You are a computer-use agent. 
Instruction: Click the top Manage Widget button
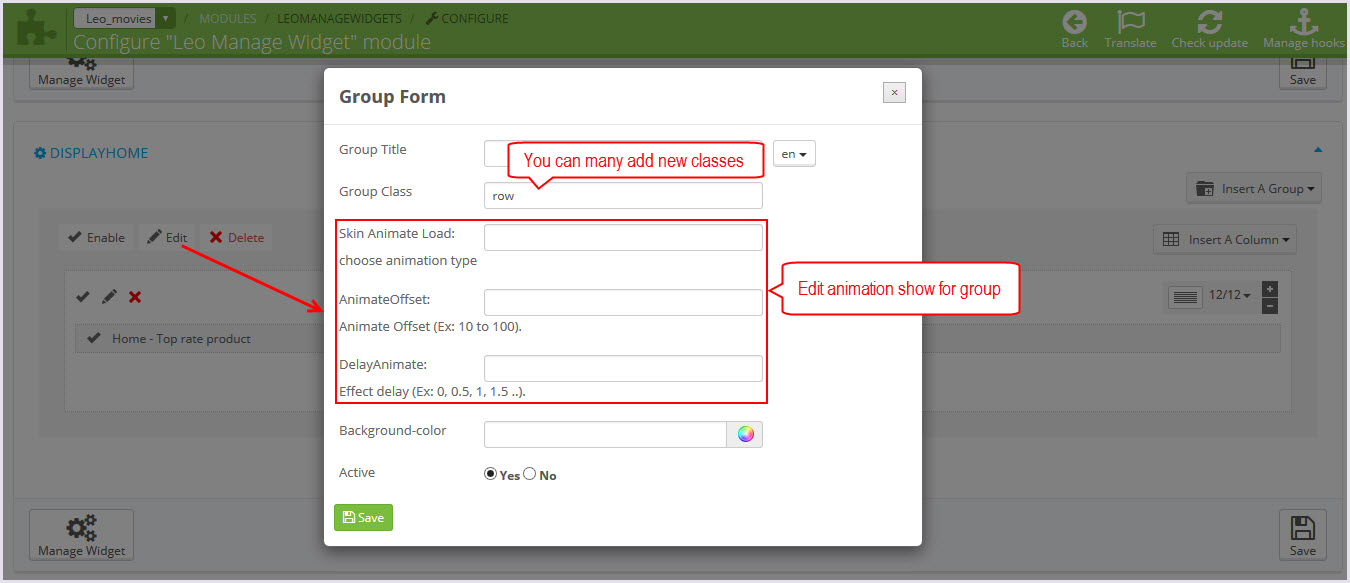(81, 72)
